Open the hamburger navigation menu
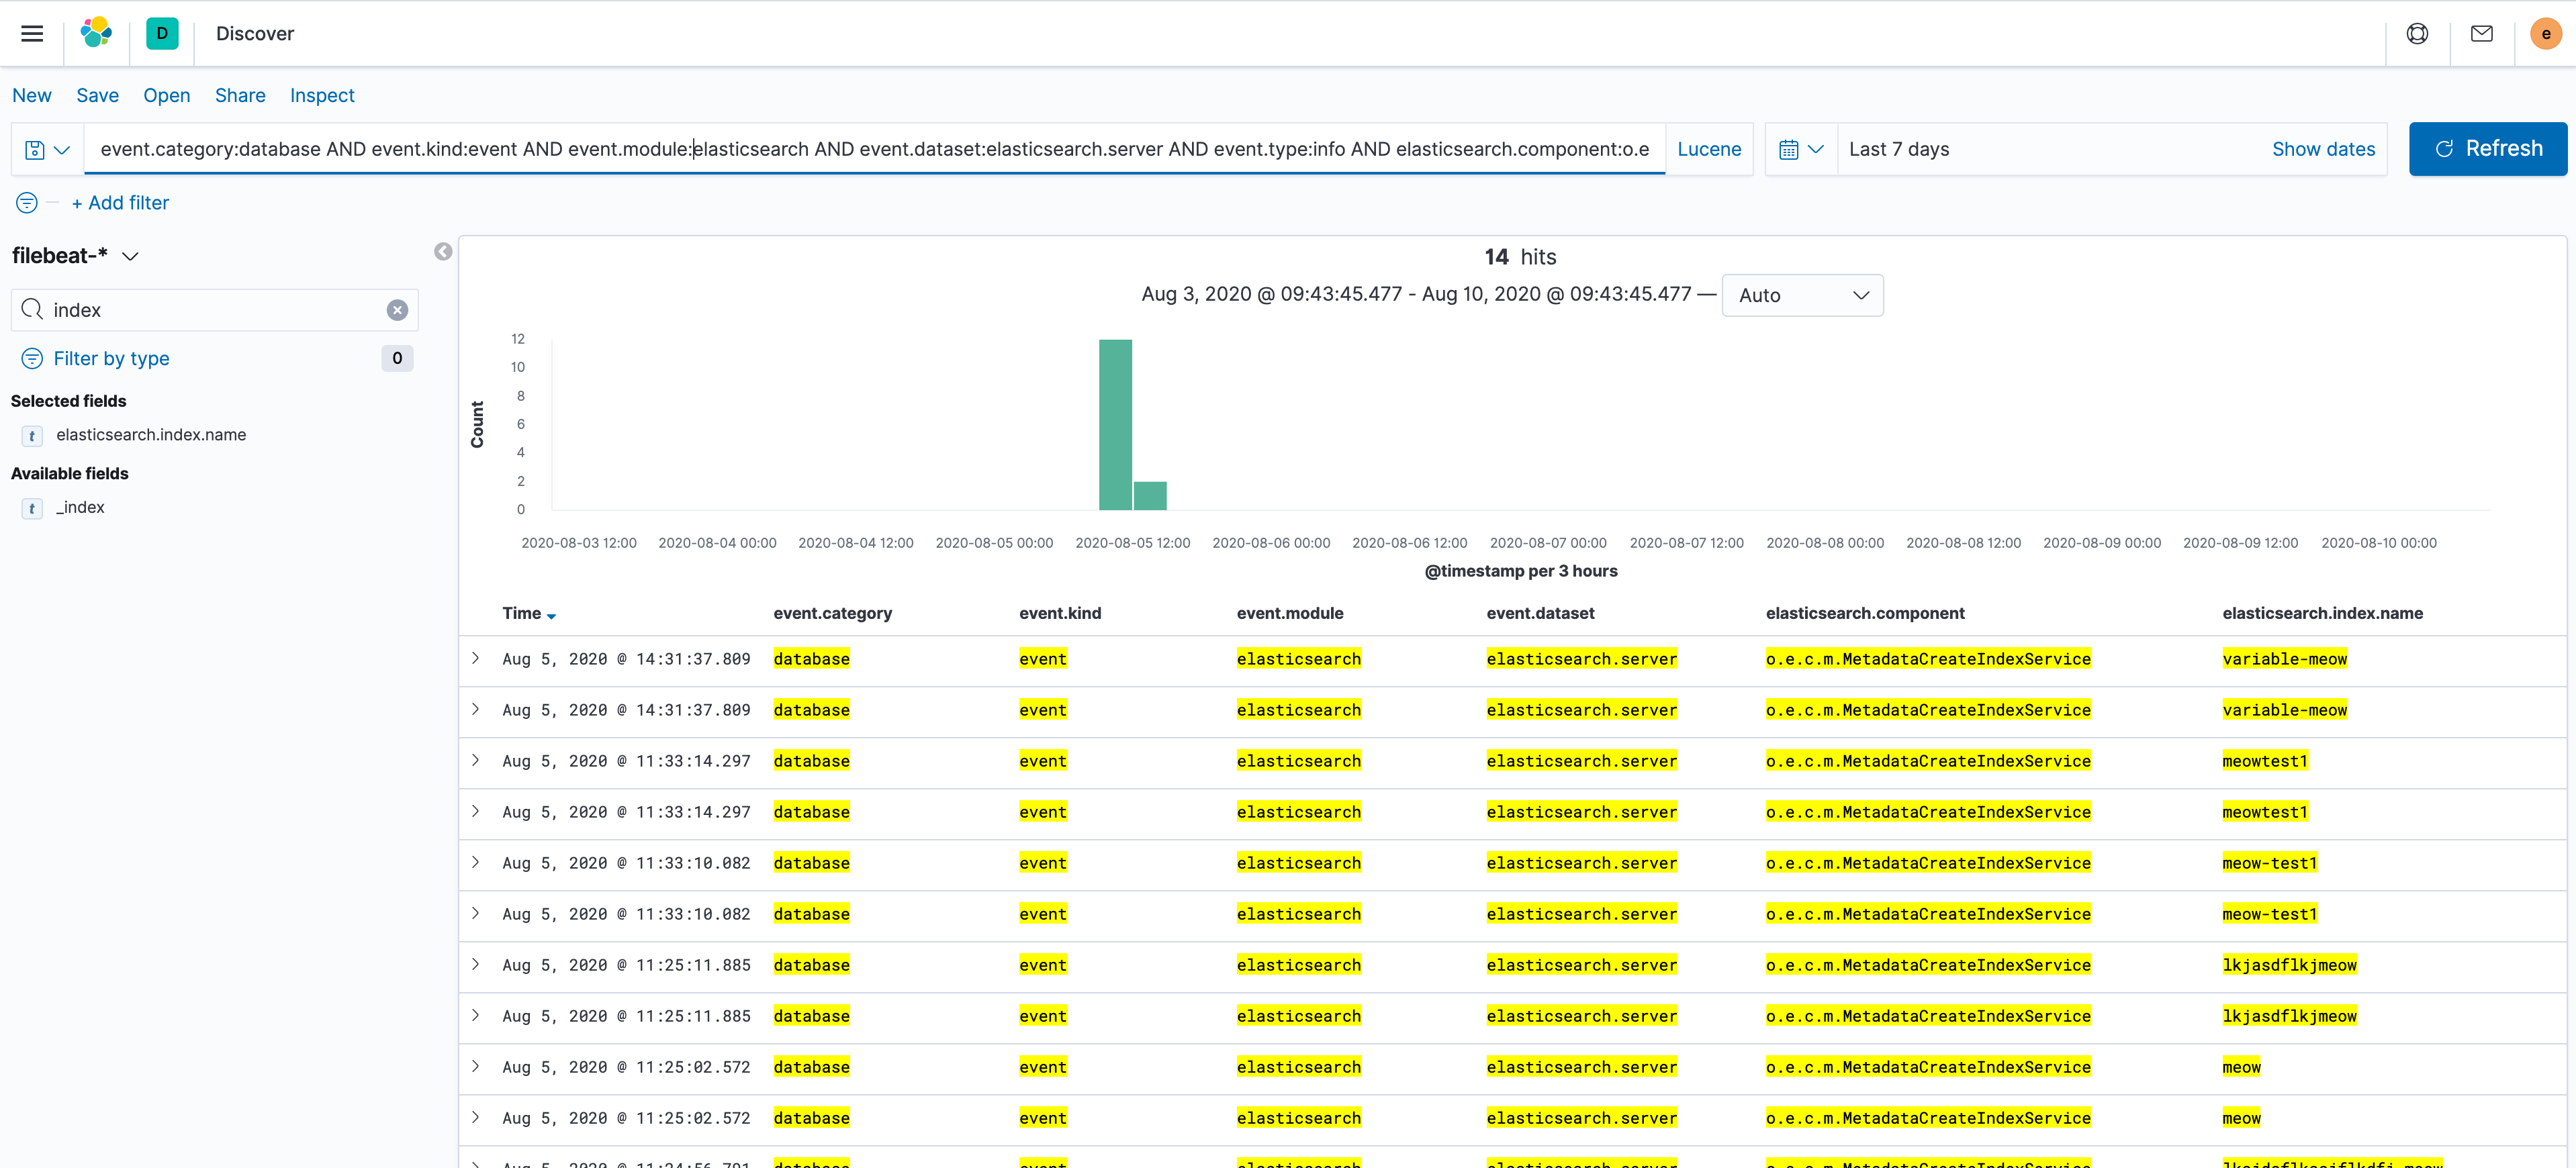Viewport: 2576px width, 1168px height. click(32, 33)
